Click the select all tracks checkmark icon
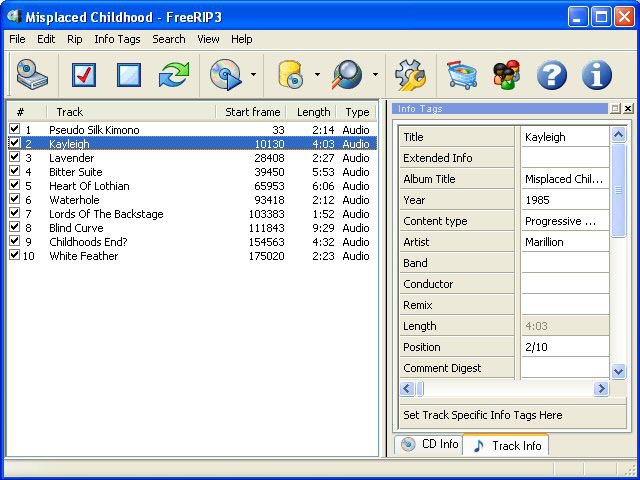The height and width of the screenshot is (480, 640). point(84,75)
